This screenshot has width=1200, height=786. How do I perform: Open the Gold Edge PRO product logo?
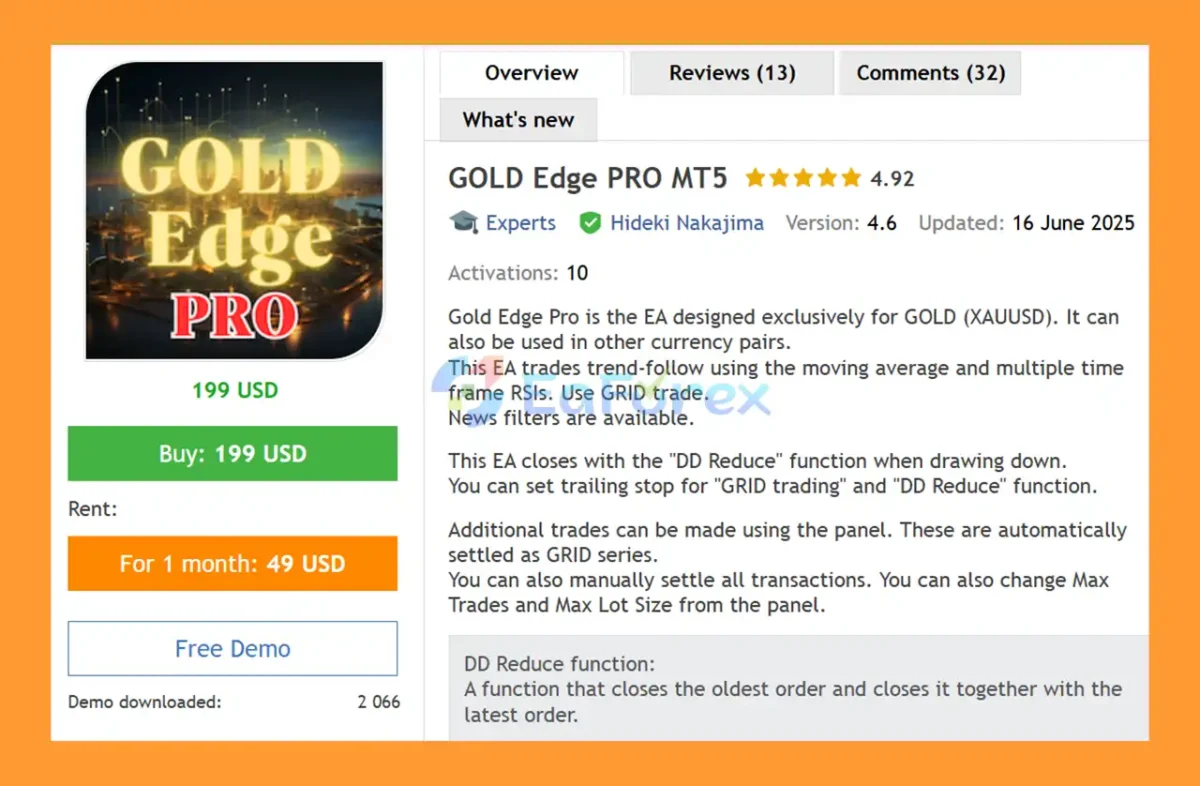(x=234, y=210)
